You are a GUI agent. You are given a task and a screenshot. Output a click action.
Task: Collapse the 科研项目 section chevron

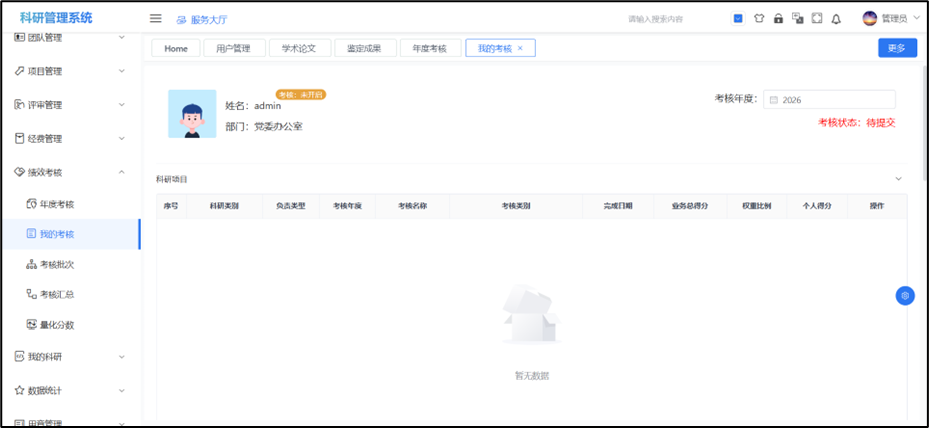[898, 179]
